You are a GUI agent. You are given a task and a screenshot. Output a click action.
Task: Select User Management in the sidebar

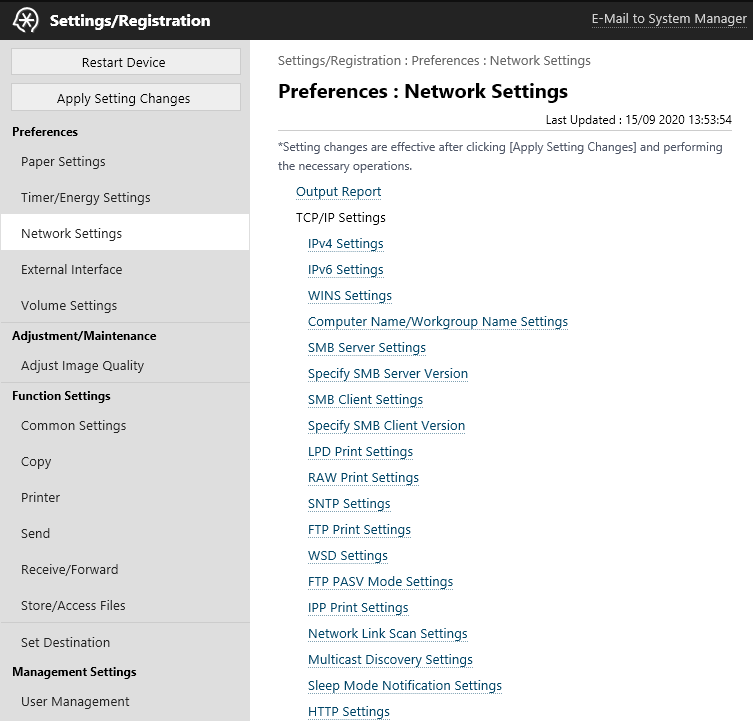click(75, 702)
